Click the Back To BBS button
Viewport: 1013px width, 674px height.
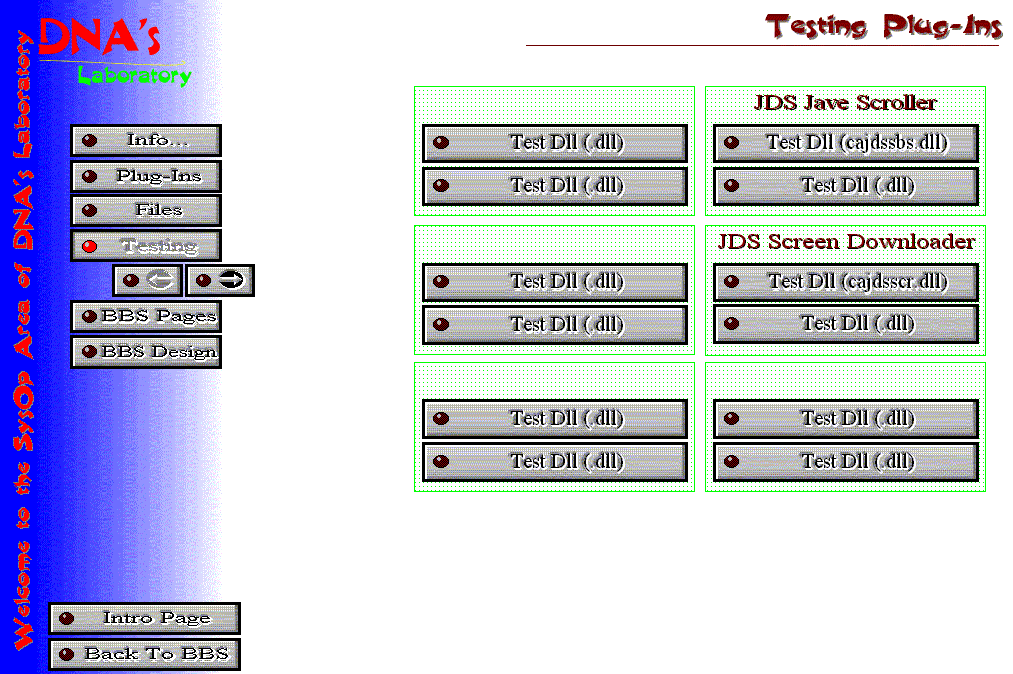point(144,655)
